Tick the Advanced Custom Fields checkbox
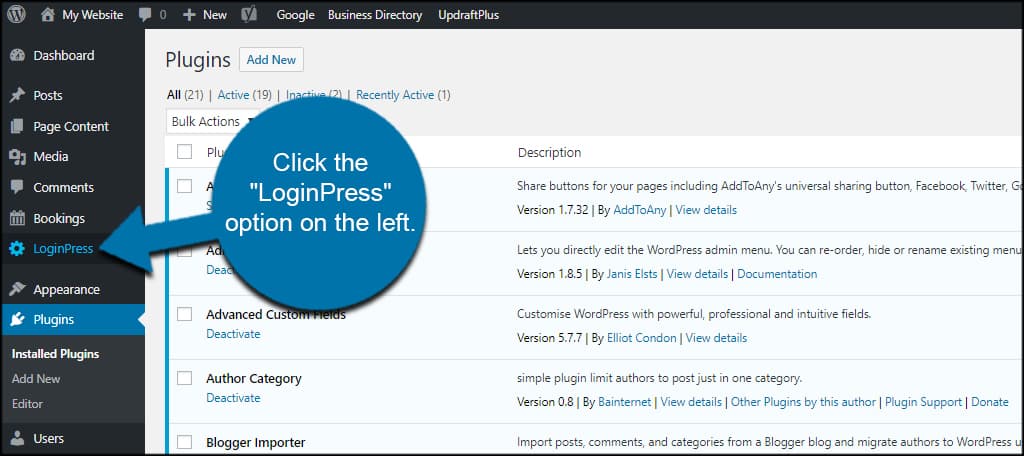The image size is (1024, 456). point(185,314)
